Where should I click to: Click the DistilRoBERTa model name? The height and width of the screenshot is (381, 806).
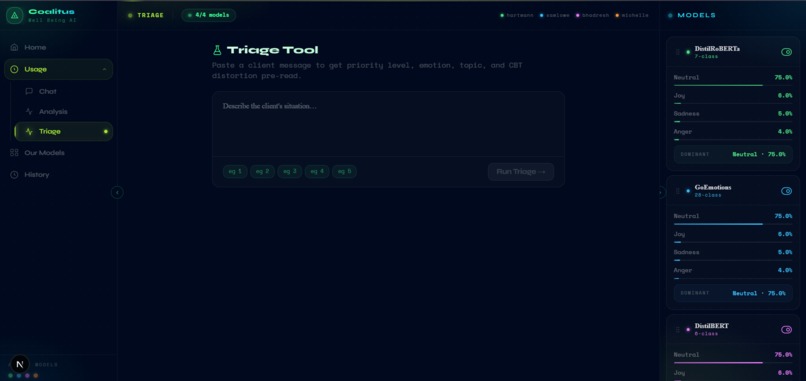[717, 49]
